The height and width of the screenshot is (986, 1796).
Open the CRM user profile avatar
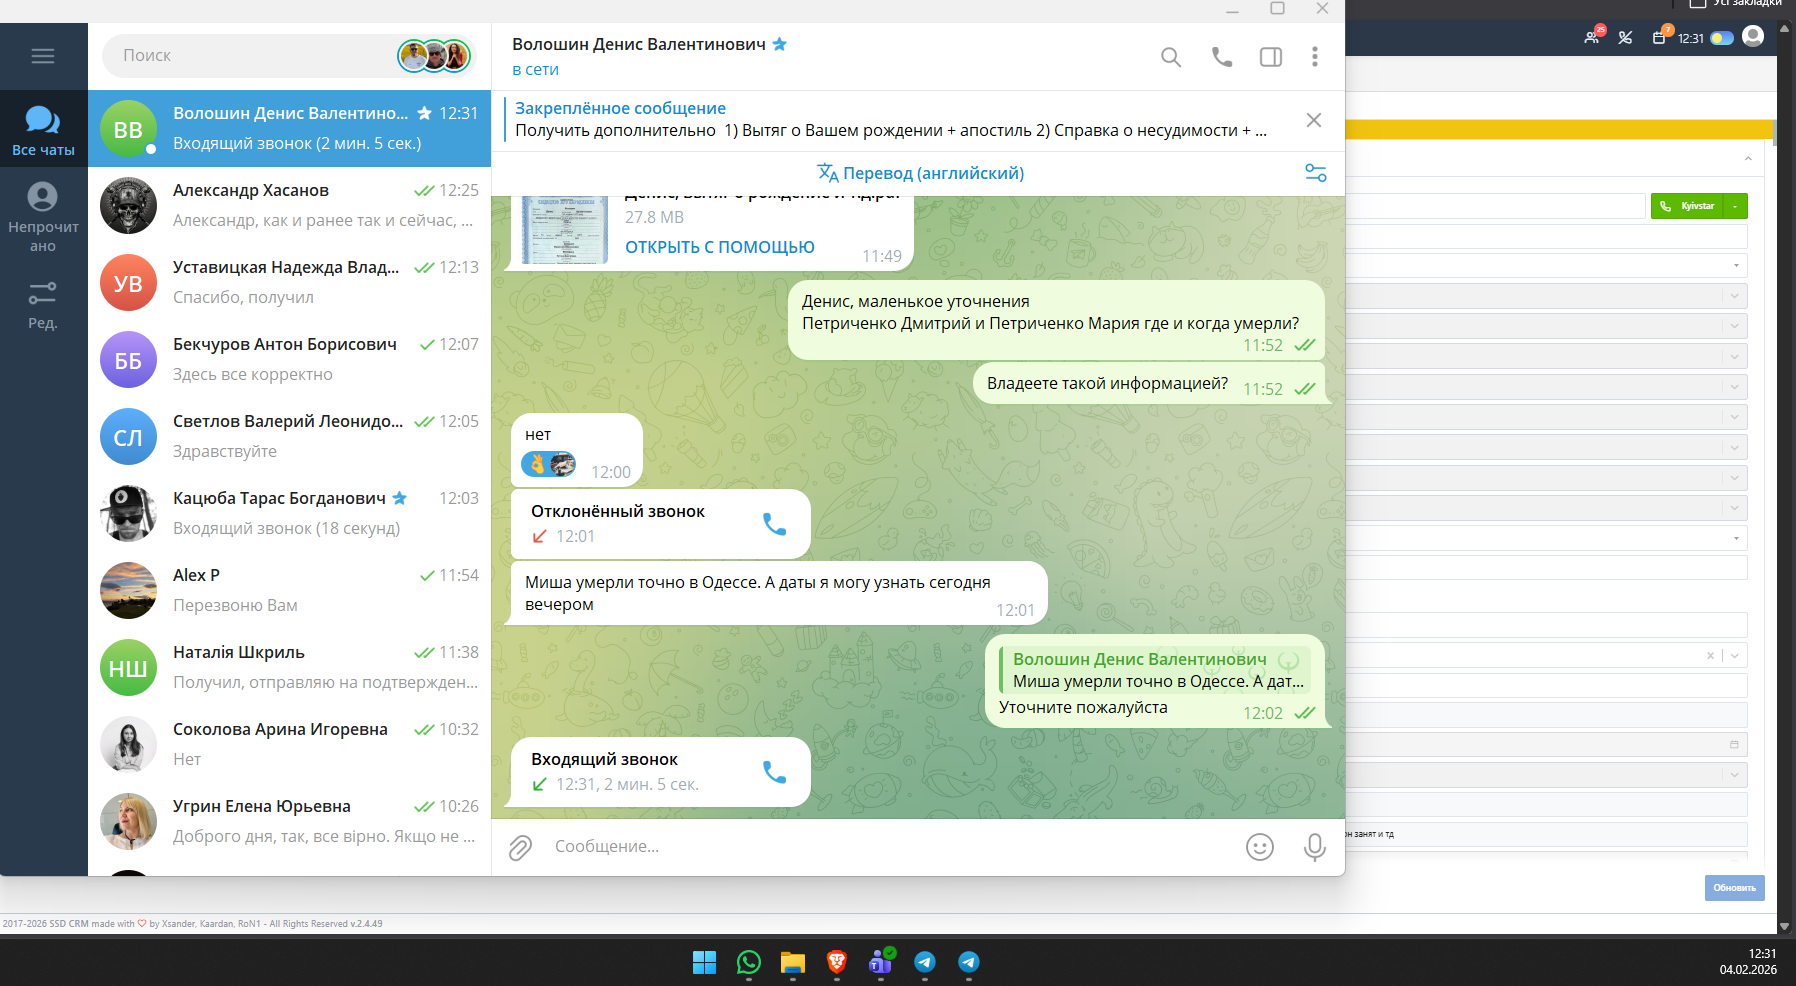pos(1753,37)
